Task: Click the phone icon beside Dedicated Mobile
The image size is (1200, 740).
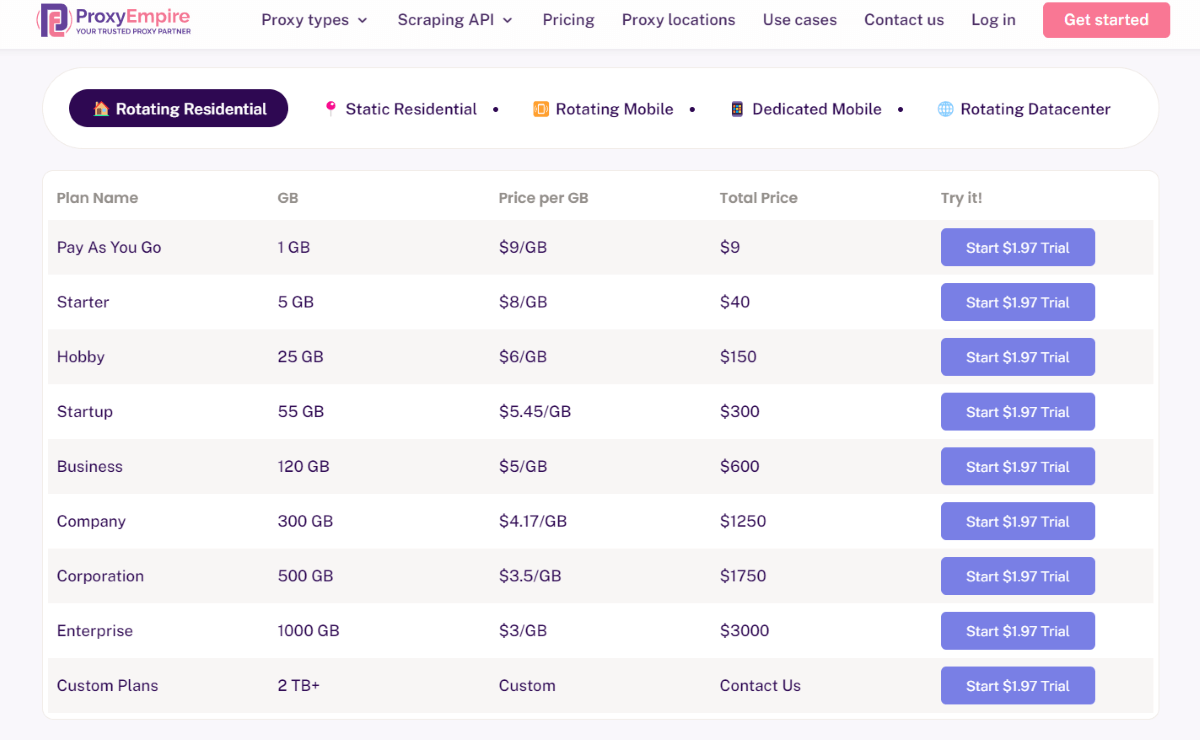Action: tap(737, 109)
